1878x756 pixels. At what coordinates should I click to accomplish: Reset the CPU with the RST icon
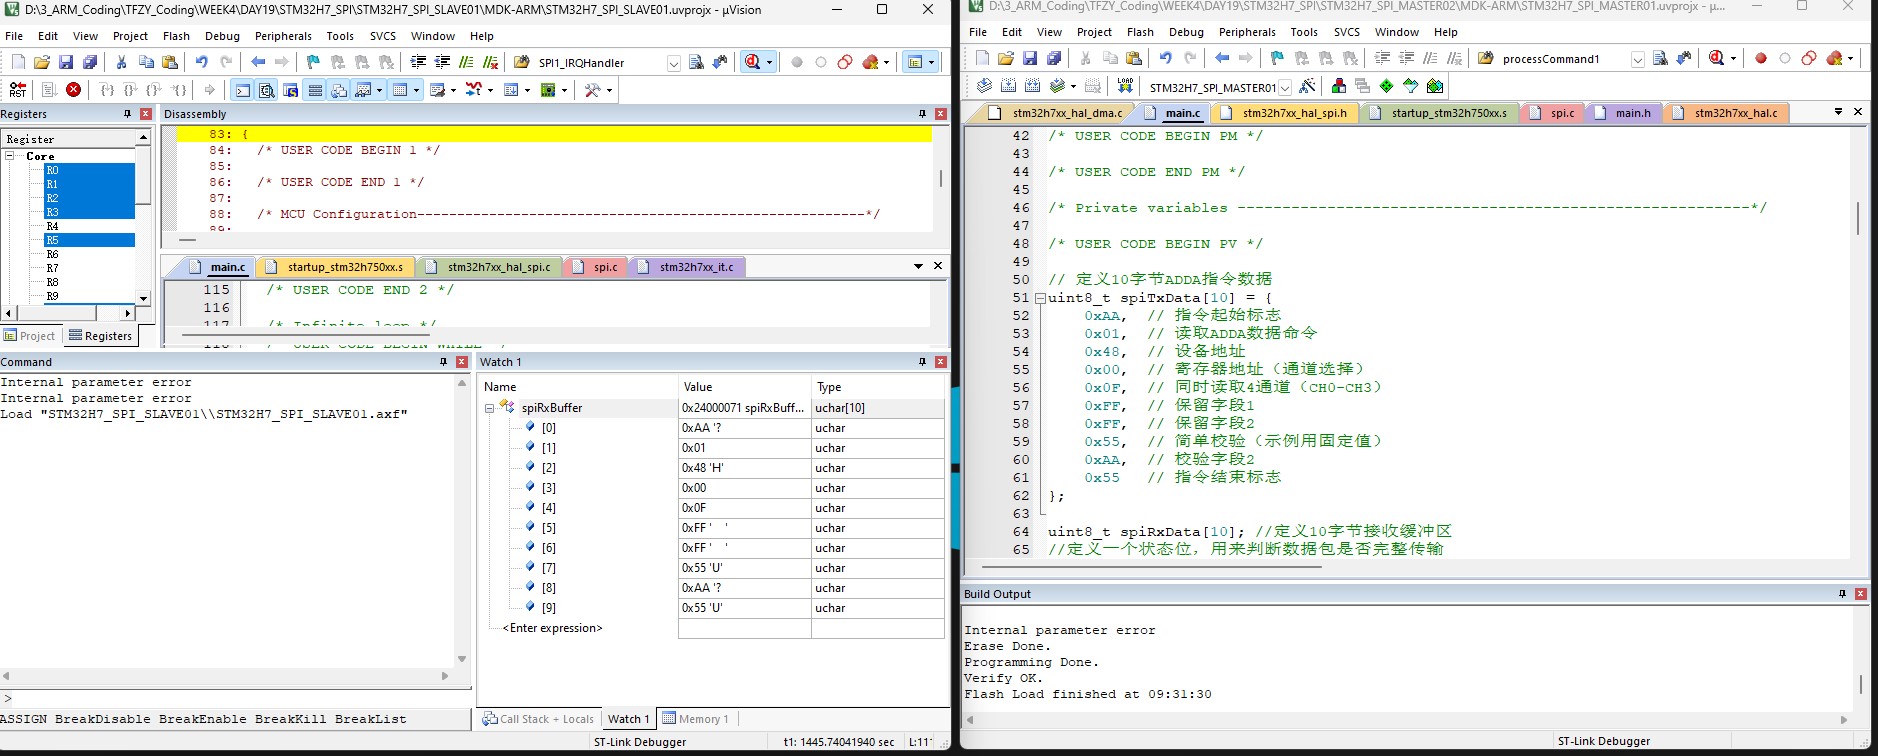[17, 90]
